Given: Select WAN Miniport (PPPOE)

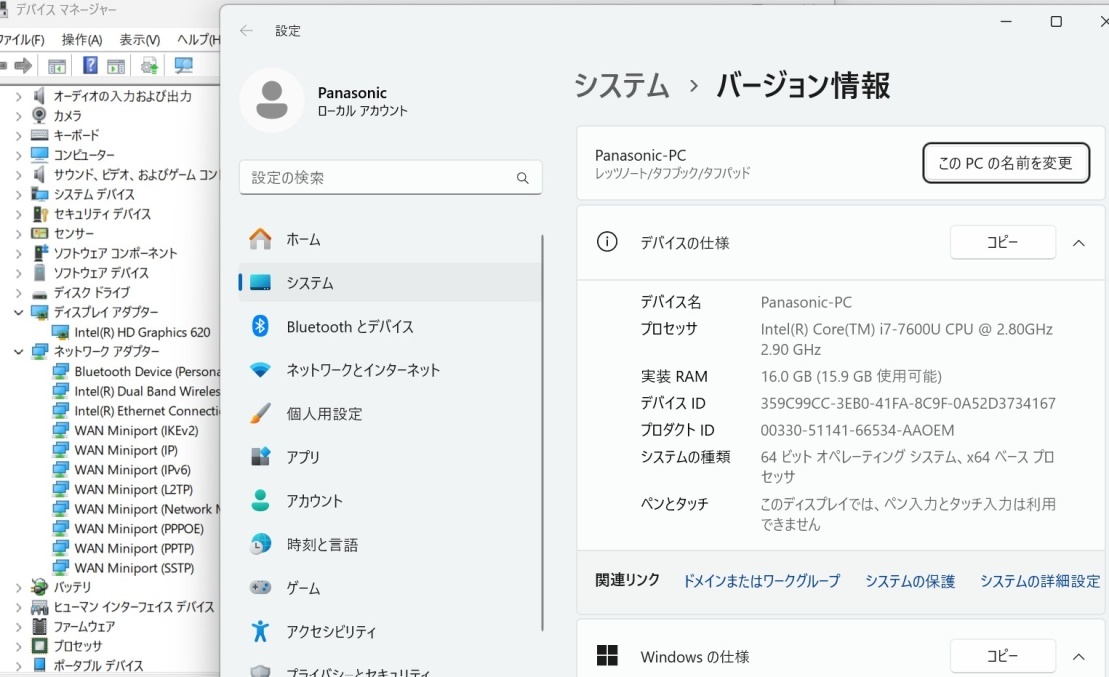Looking at the screenshot, I should 139,528.
